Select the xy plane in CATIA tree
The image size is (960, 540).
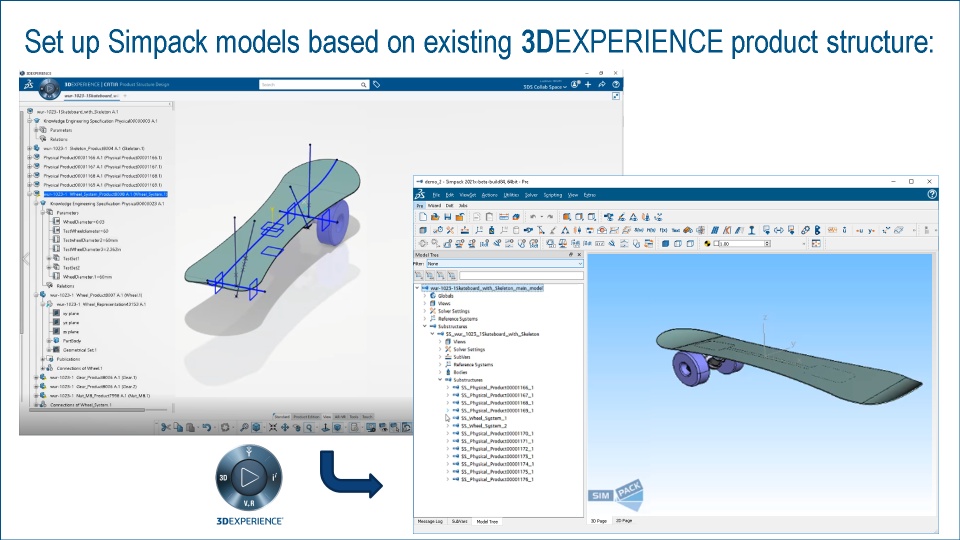71,313
